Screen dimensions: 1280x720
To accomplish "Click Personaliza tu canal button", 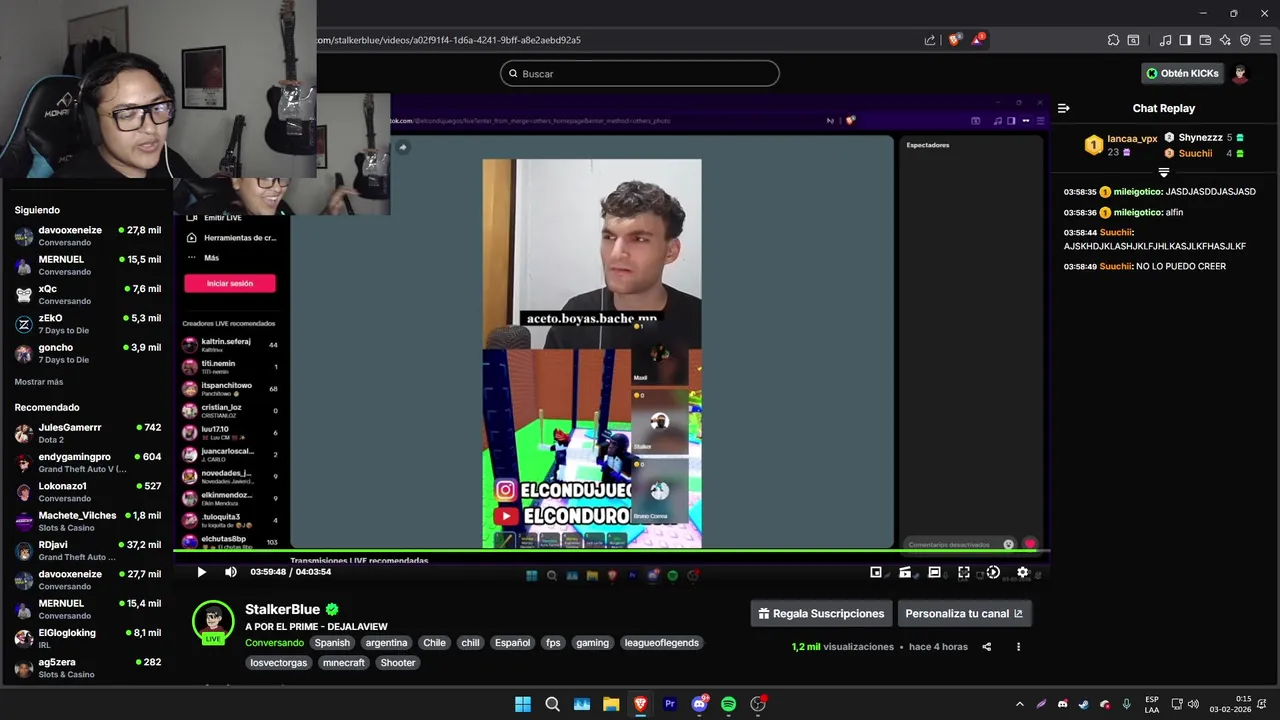I will point(964,613).
